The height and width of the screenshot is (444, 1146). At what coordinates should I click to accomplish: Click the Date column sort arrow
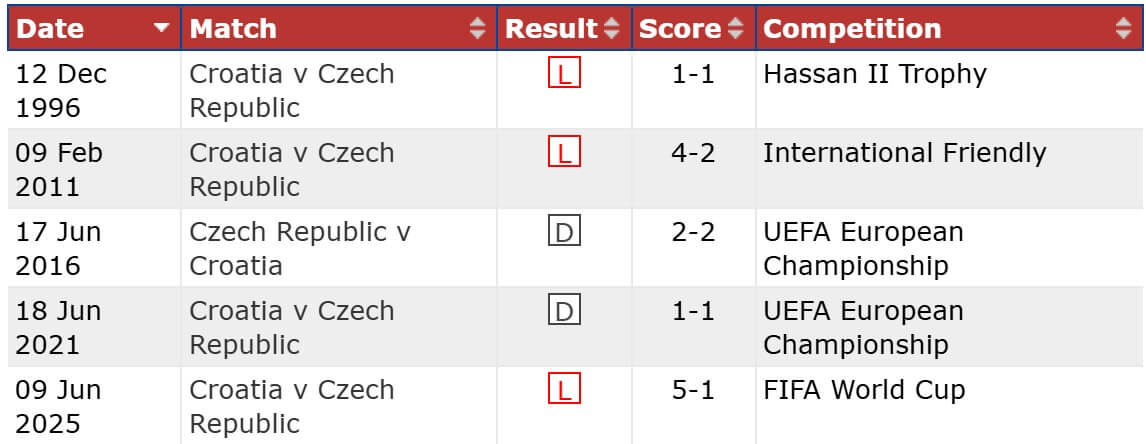tap(161, 29)
